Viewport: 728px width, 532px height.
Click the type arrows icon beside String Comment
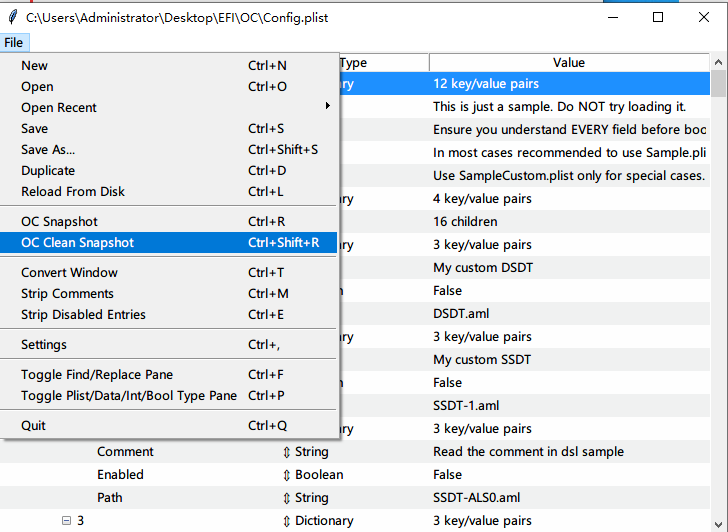pyautogui.click(x=287, y=452)
